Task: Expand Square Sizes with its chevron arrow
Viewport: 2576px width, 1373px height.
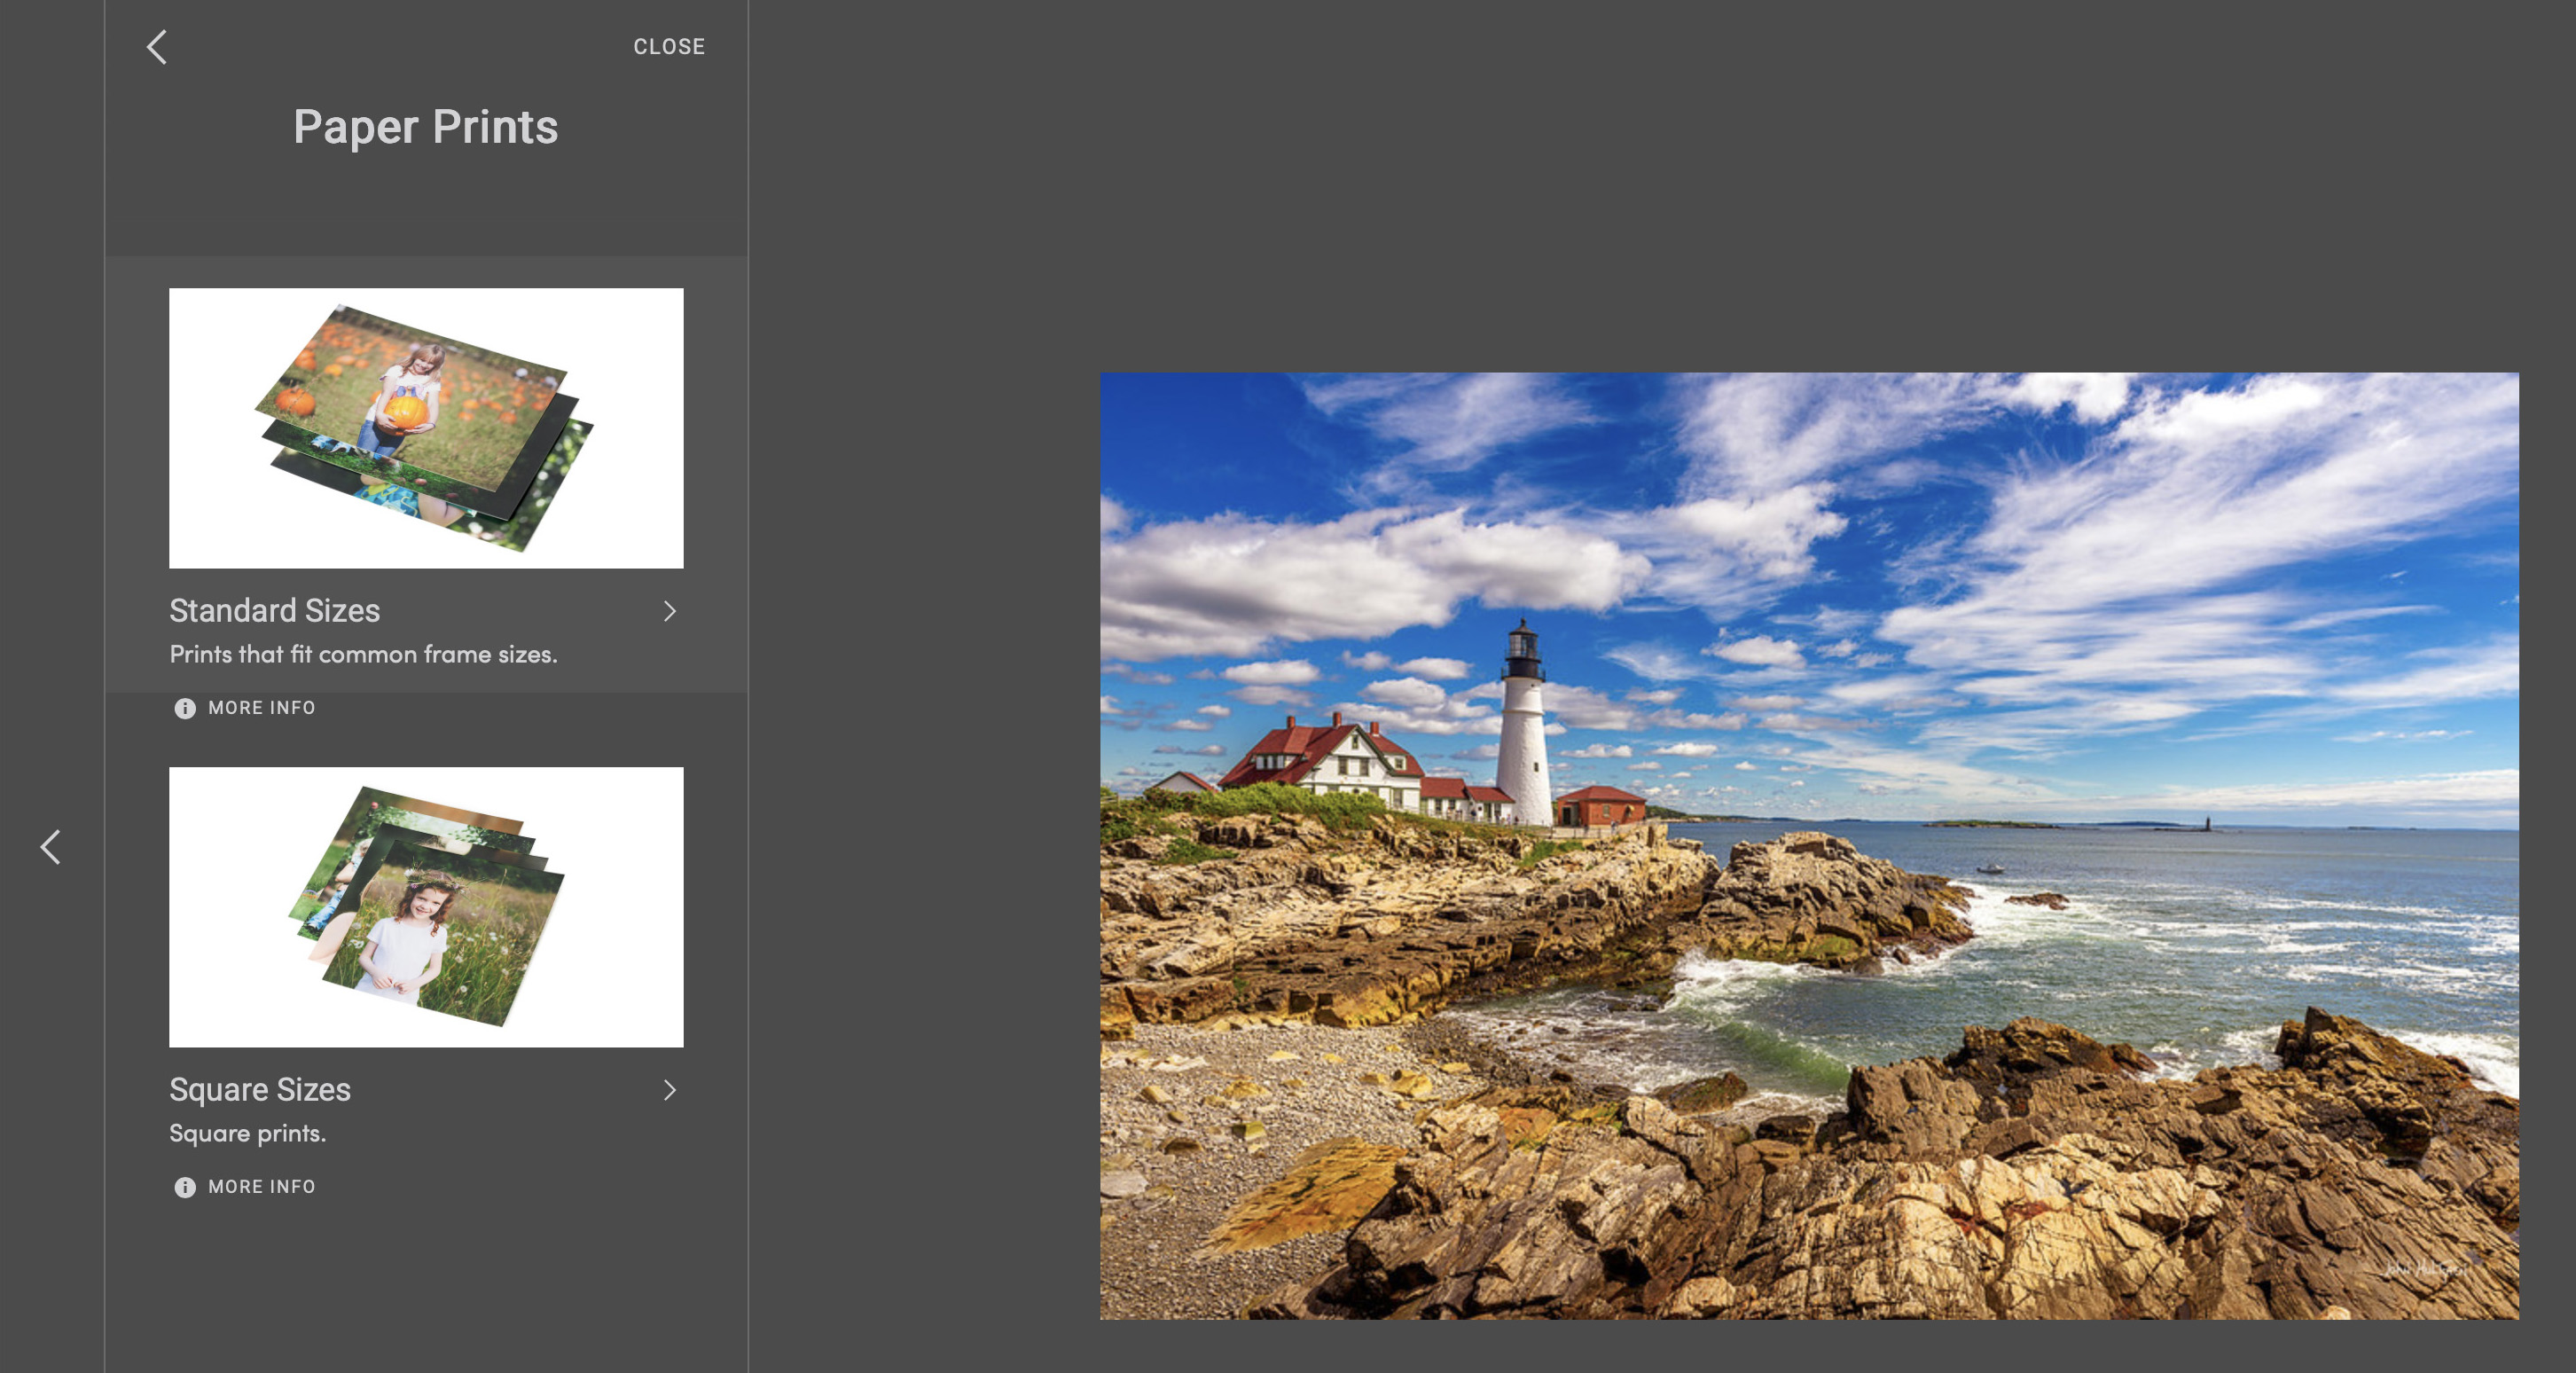Action: (669, 1090)
